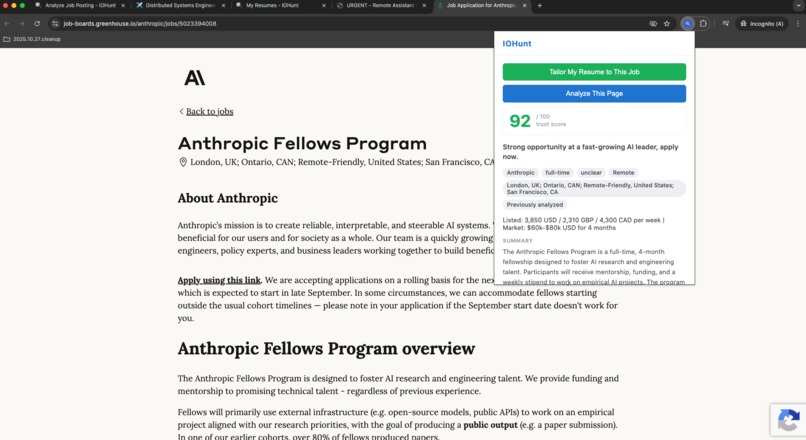
Task: Close the Analyze Job Posting tab
Action: [123, 6]
